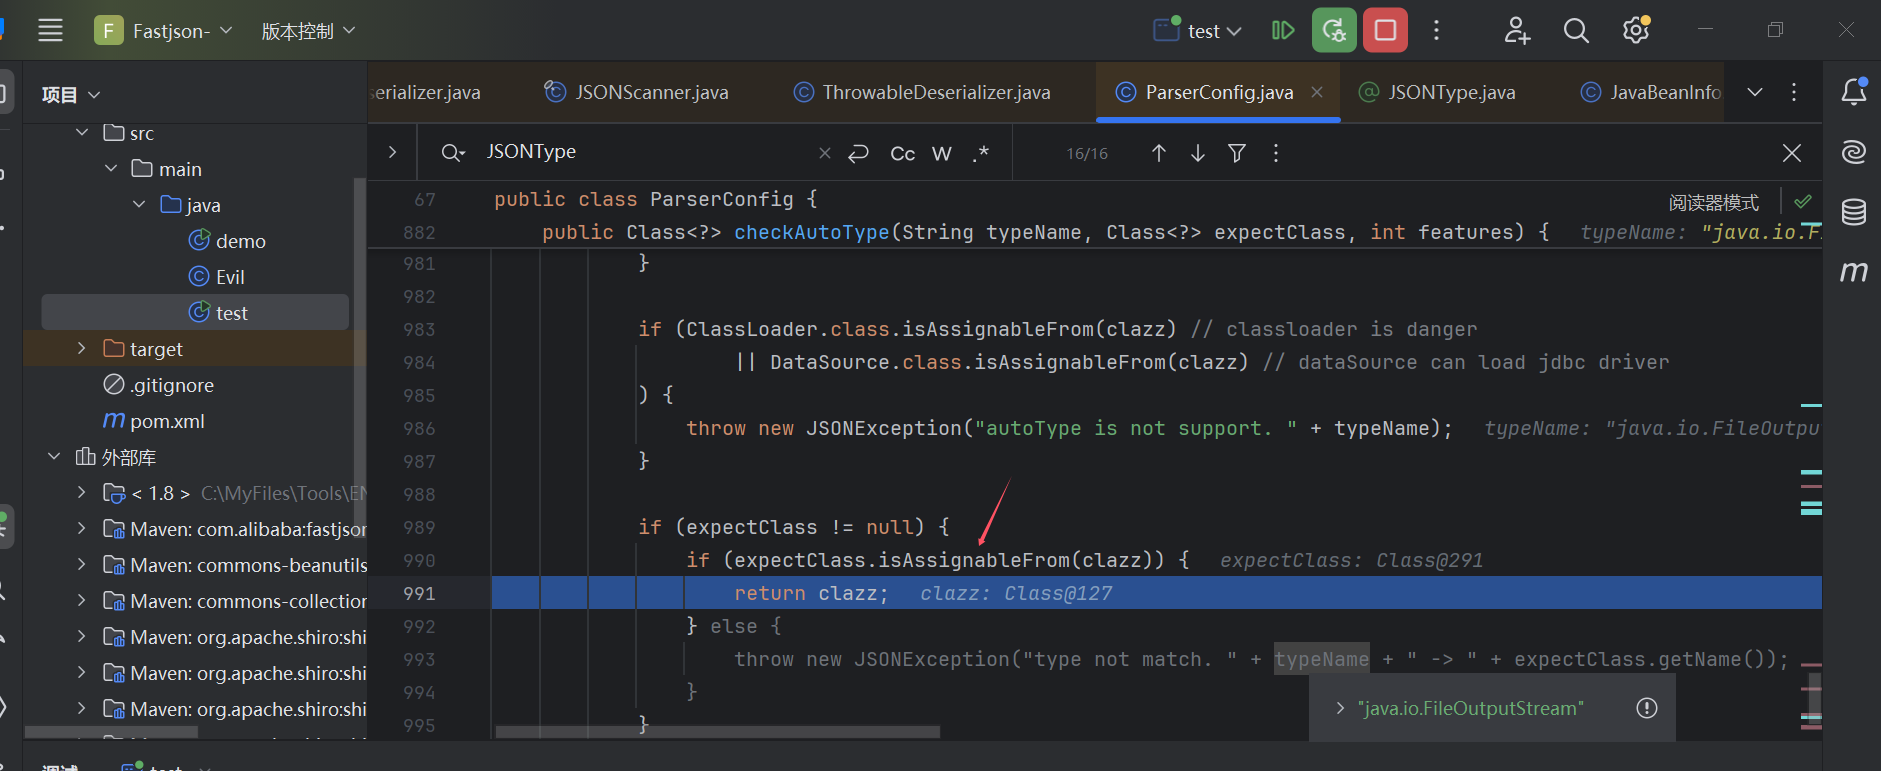Collapse the src folder
1881x771 pixels.
click(82, 132)
